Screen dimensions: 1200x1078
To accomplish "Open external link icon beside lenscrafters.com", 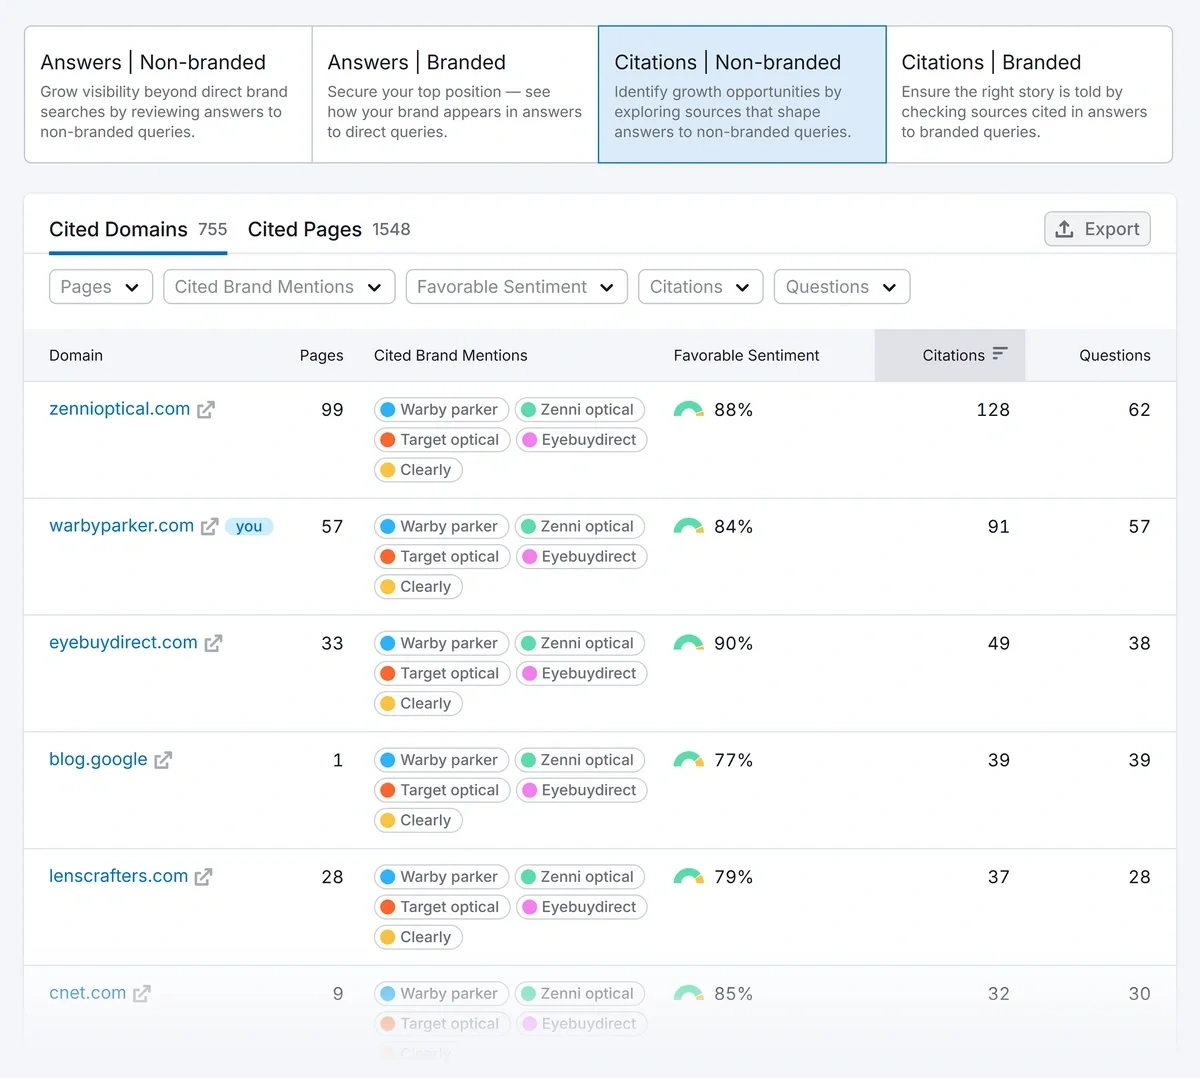I will click(203, 877).
